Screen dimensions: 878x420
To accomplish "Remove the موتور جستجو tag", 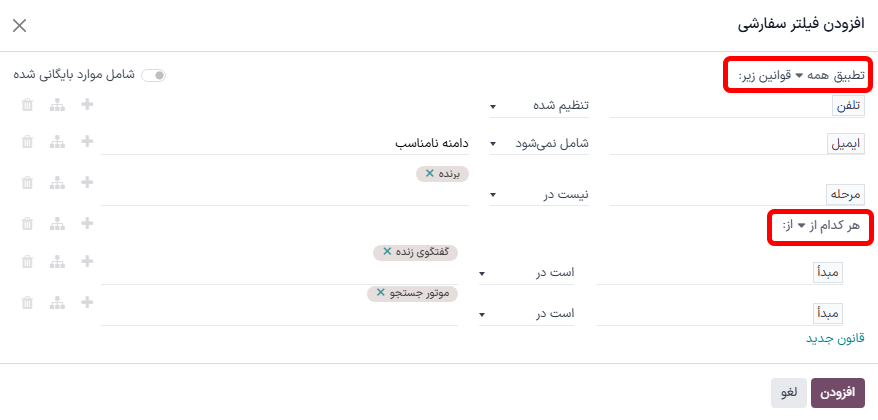I will point(380,294).
